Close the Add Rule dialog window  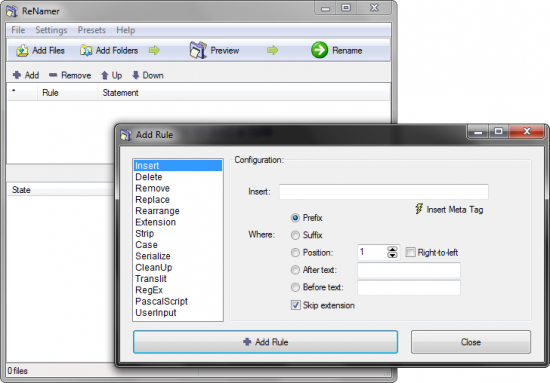point(527,131)
